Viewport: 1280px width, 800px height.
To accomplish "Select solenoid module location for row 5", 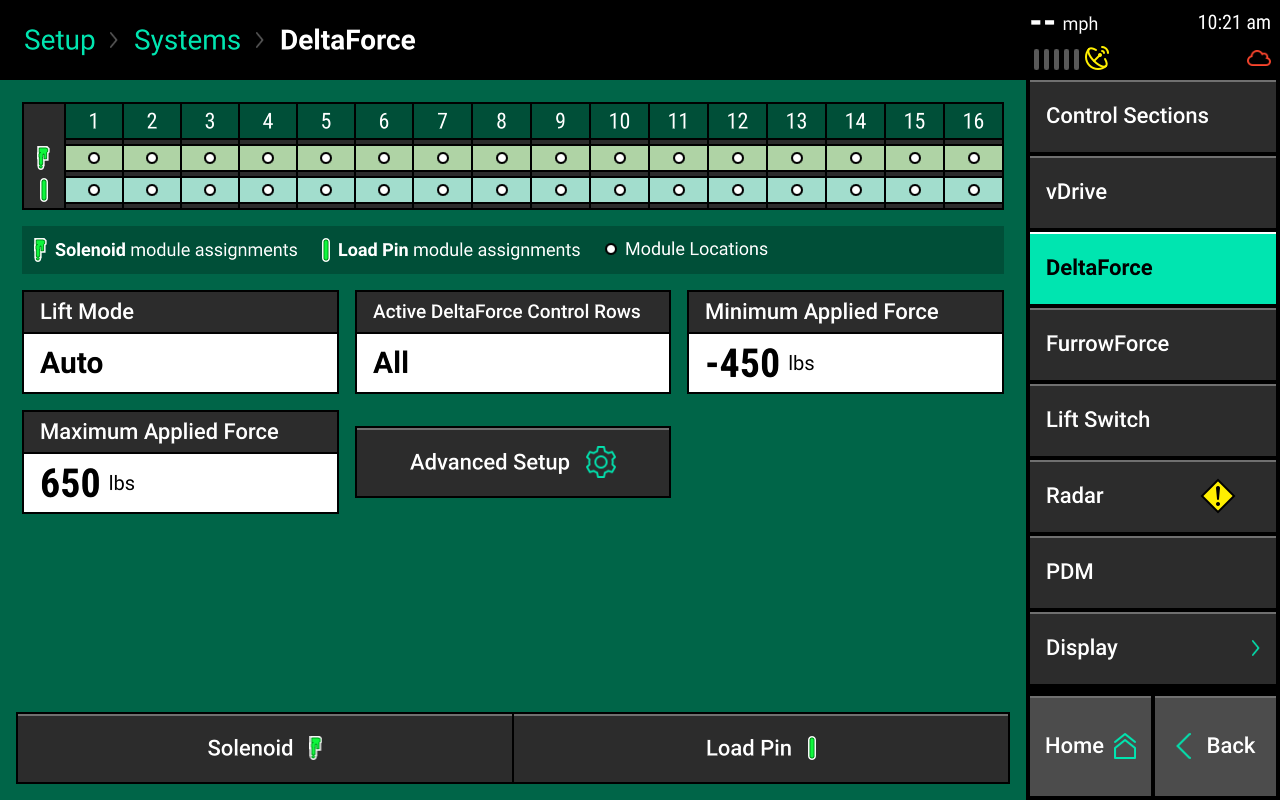I will 326,158.
